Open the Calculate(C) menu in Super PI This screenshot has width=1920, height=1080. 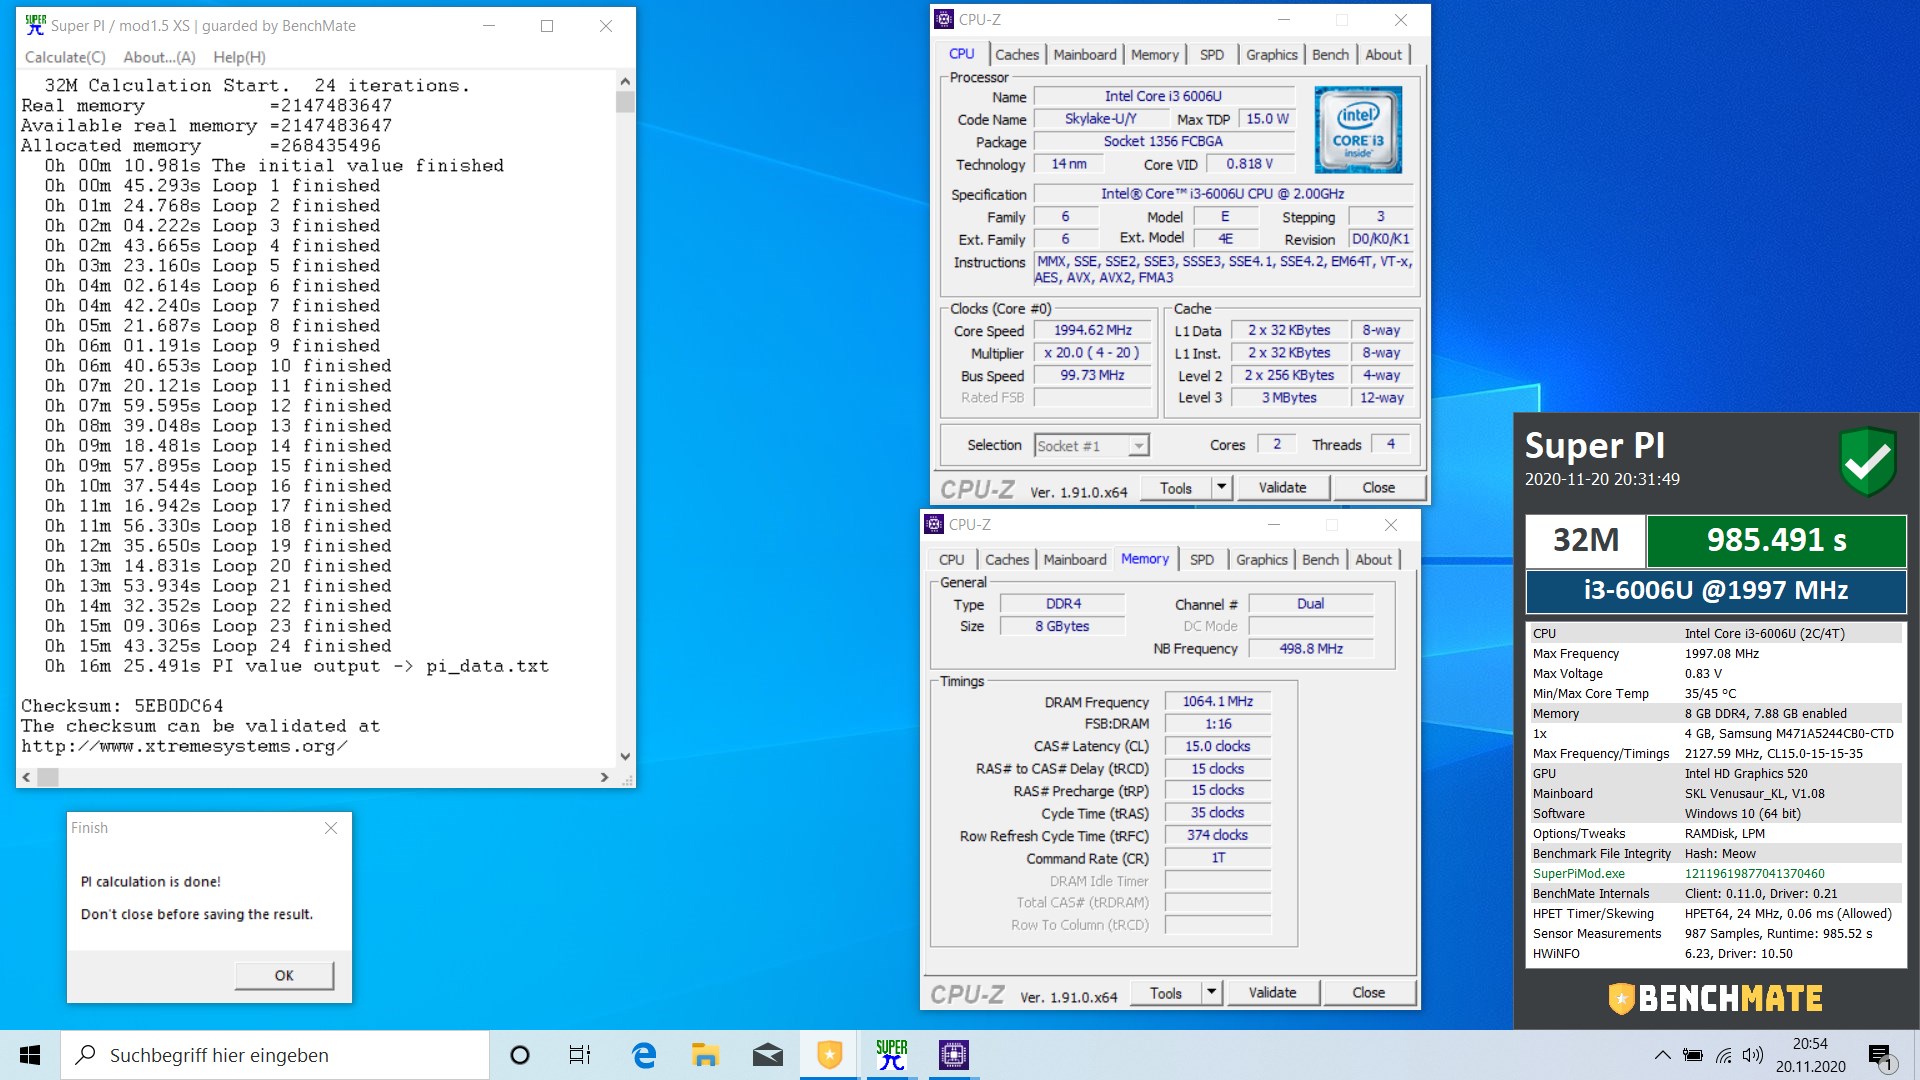click(65, 57)
